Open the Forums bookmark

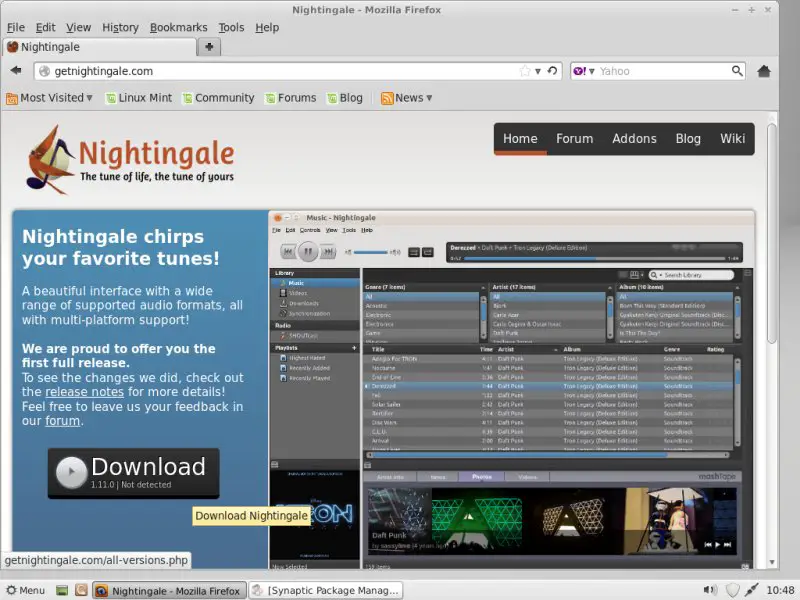(x=291, y=98)
